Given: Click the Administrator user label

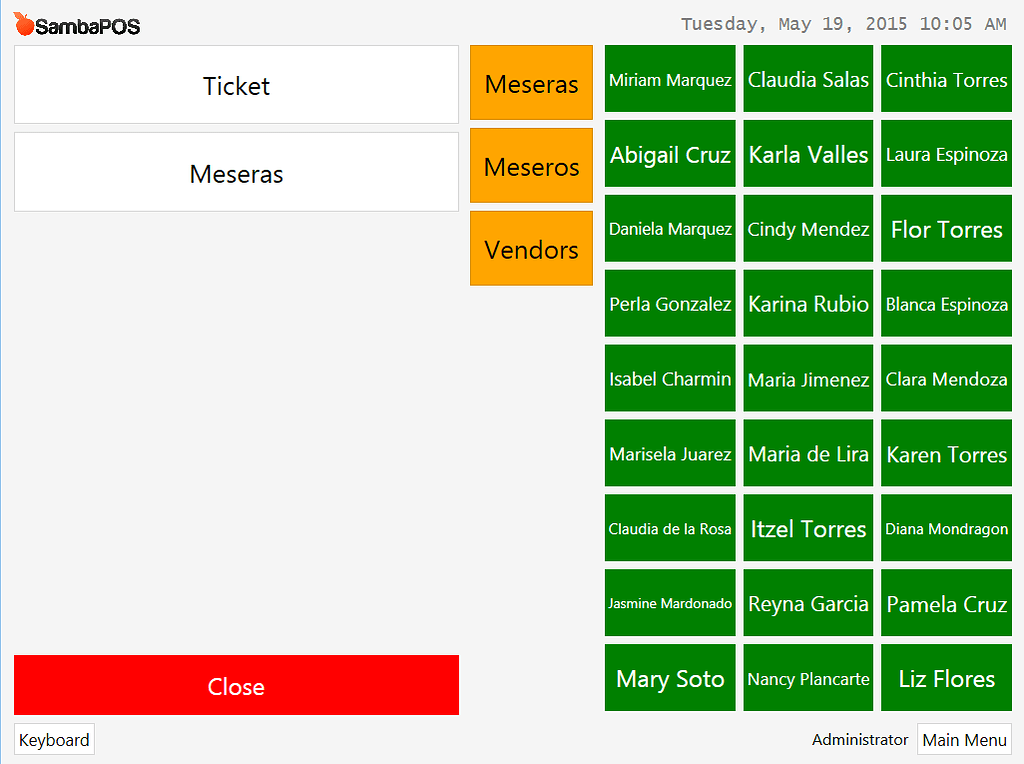Looking at the screenshot, I should (x=859, y=739).
